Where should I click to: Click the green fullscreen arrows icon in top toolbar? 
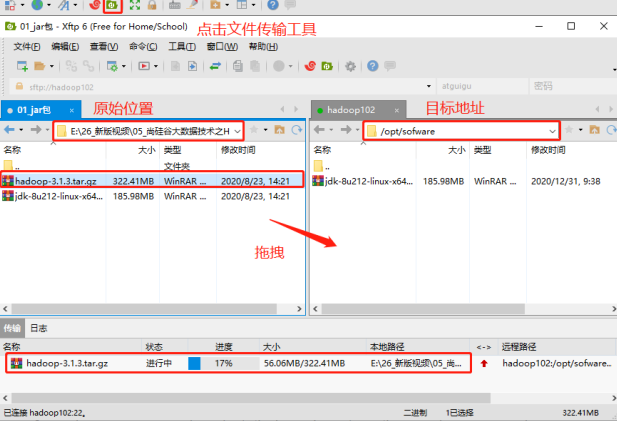[135, 5]
